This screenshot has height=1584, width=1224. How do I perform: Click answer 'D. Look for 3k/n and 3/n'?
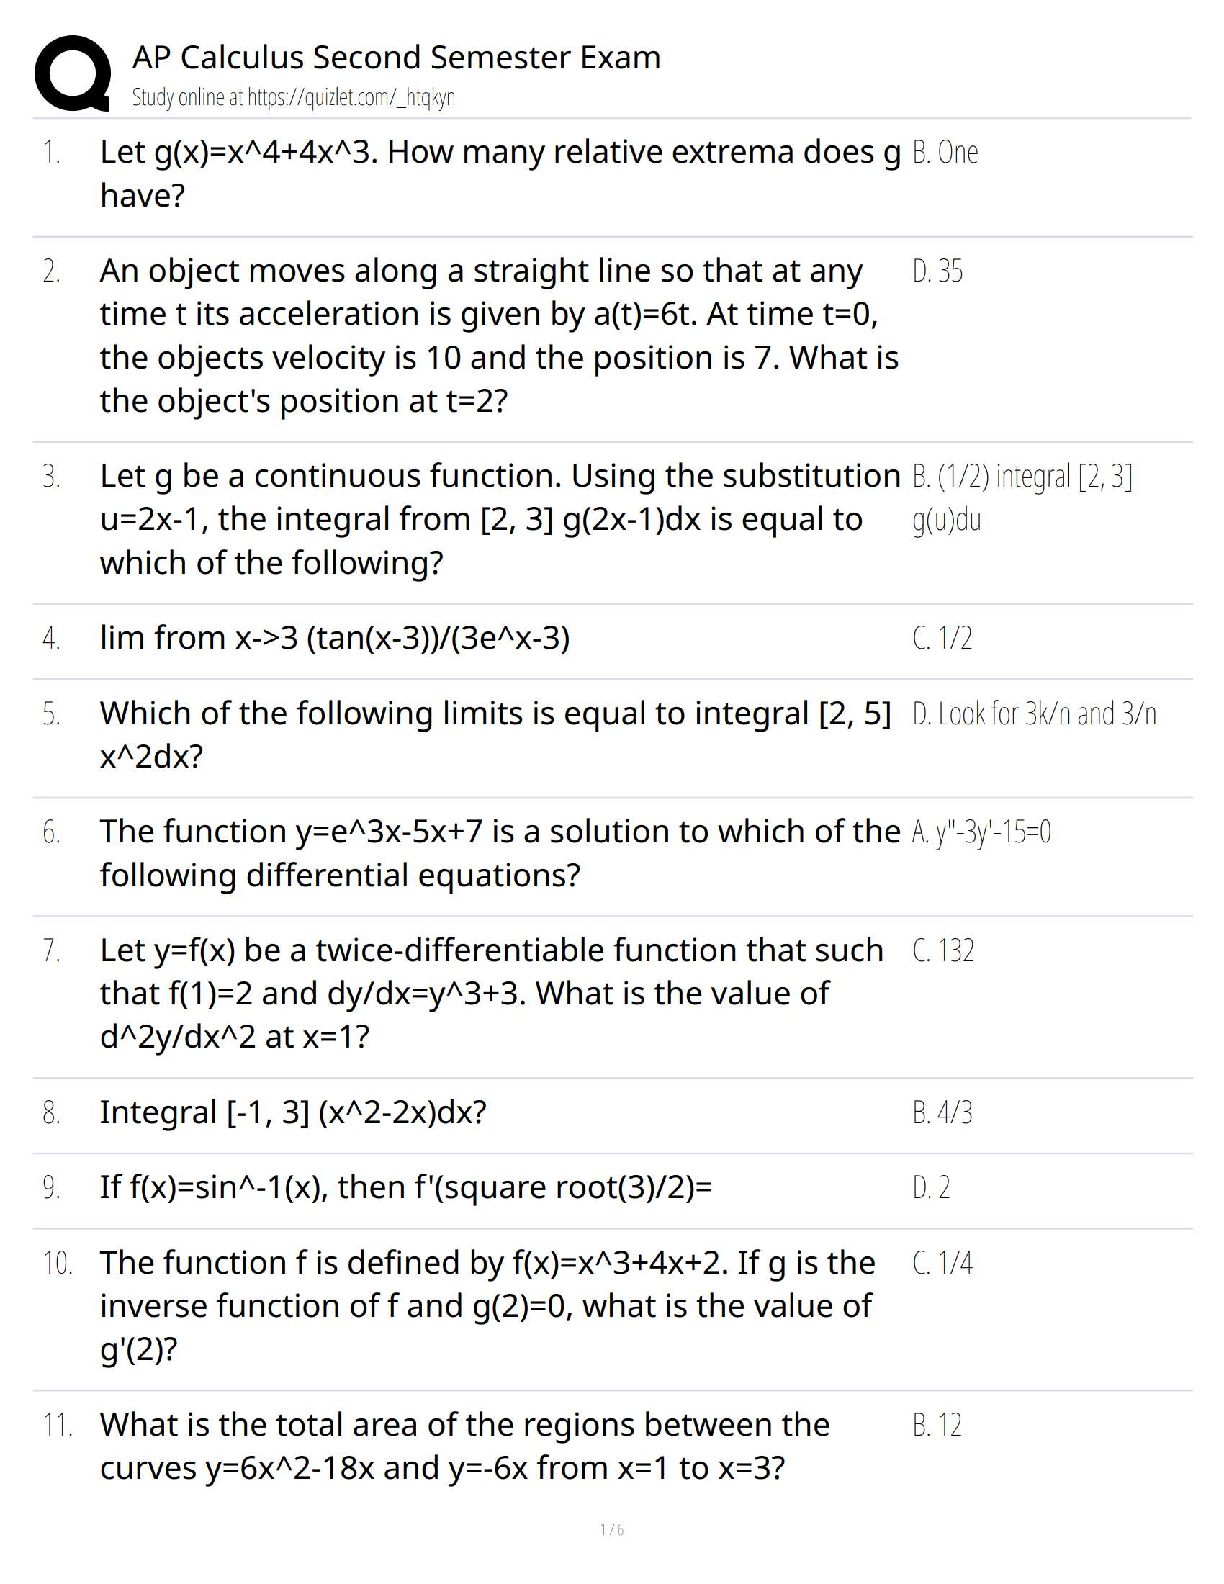point(1034,714)
